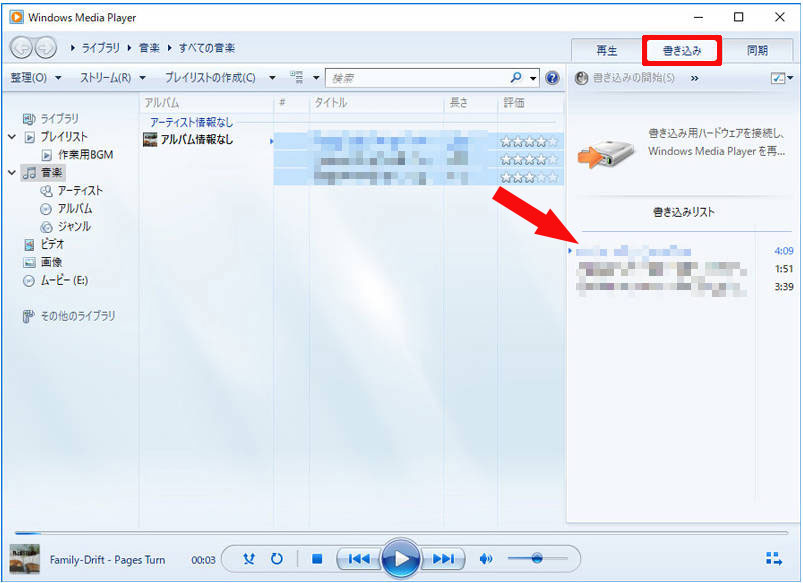Collapse the 音楽 tree node
The width and height of the screenshot is (803, 583).
coord(12,173)
